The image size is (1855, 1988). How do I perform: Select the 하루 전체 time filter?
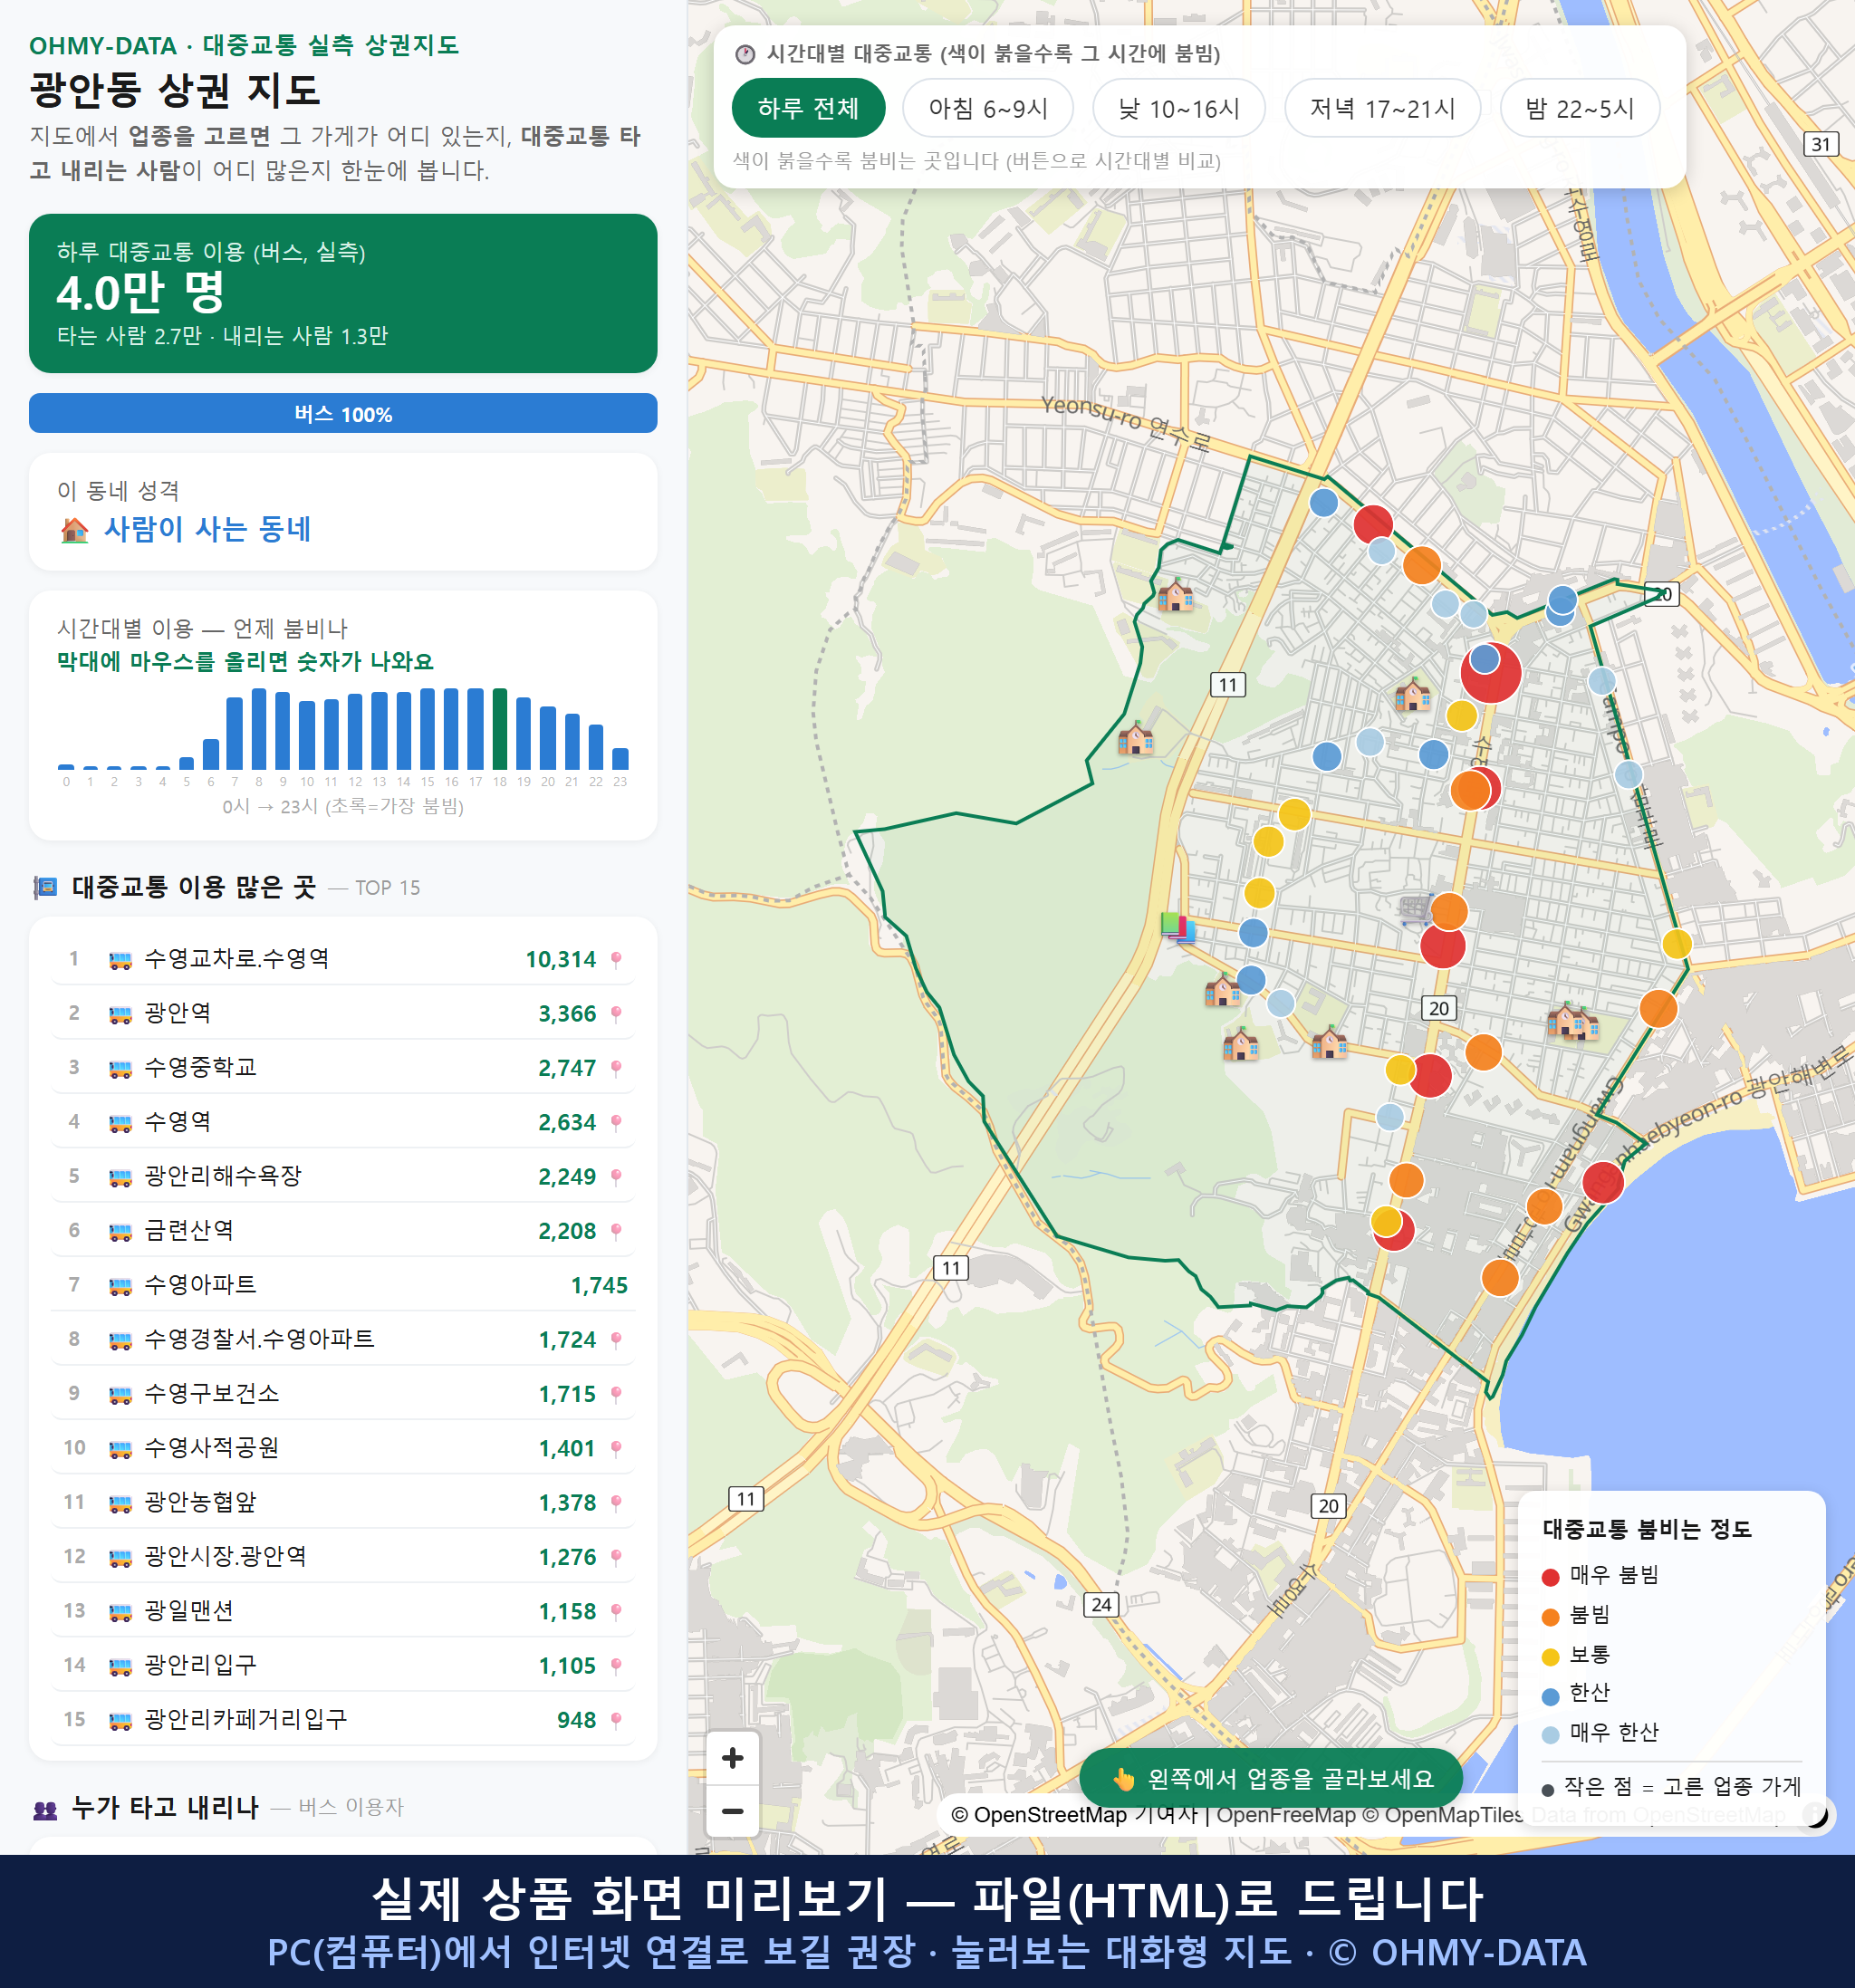click(808, 108)
